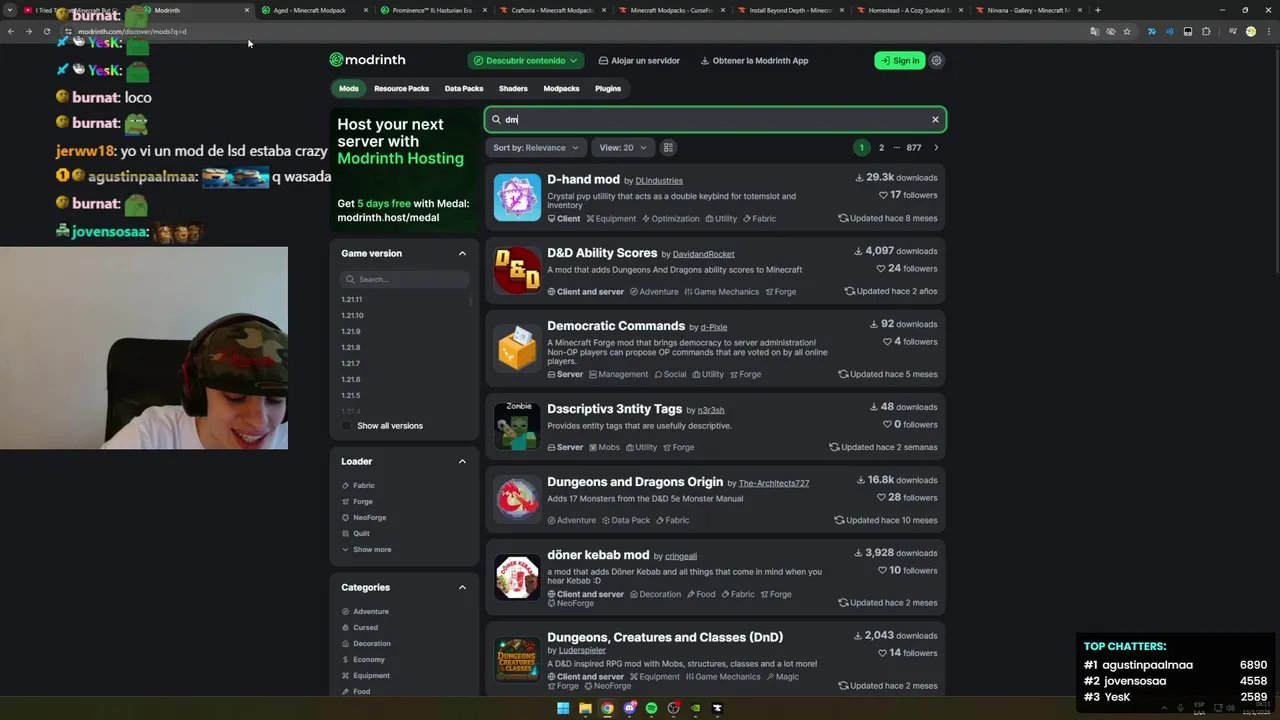Click magnifier icon in main search bar
1280x720 pixels.
(x=496, y=119)
